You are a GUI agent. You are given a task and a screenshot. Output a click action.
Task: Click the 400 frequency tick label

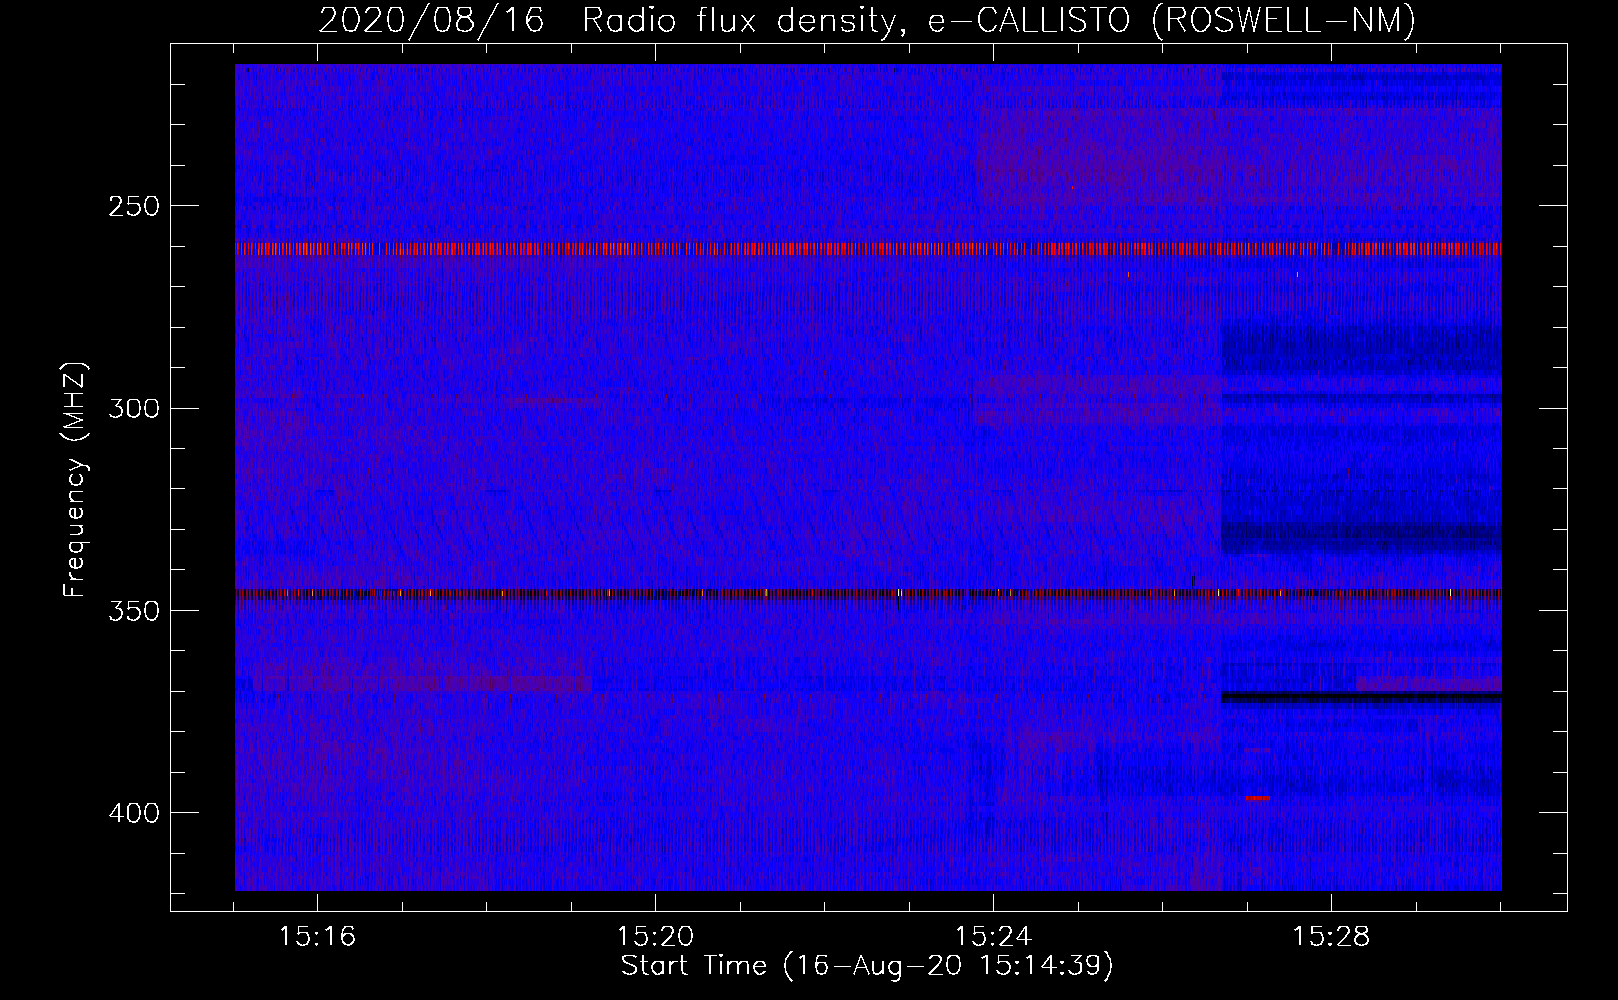click(x=133, y=813)
